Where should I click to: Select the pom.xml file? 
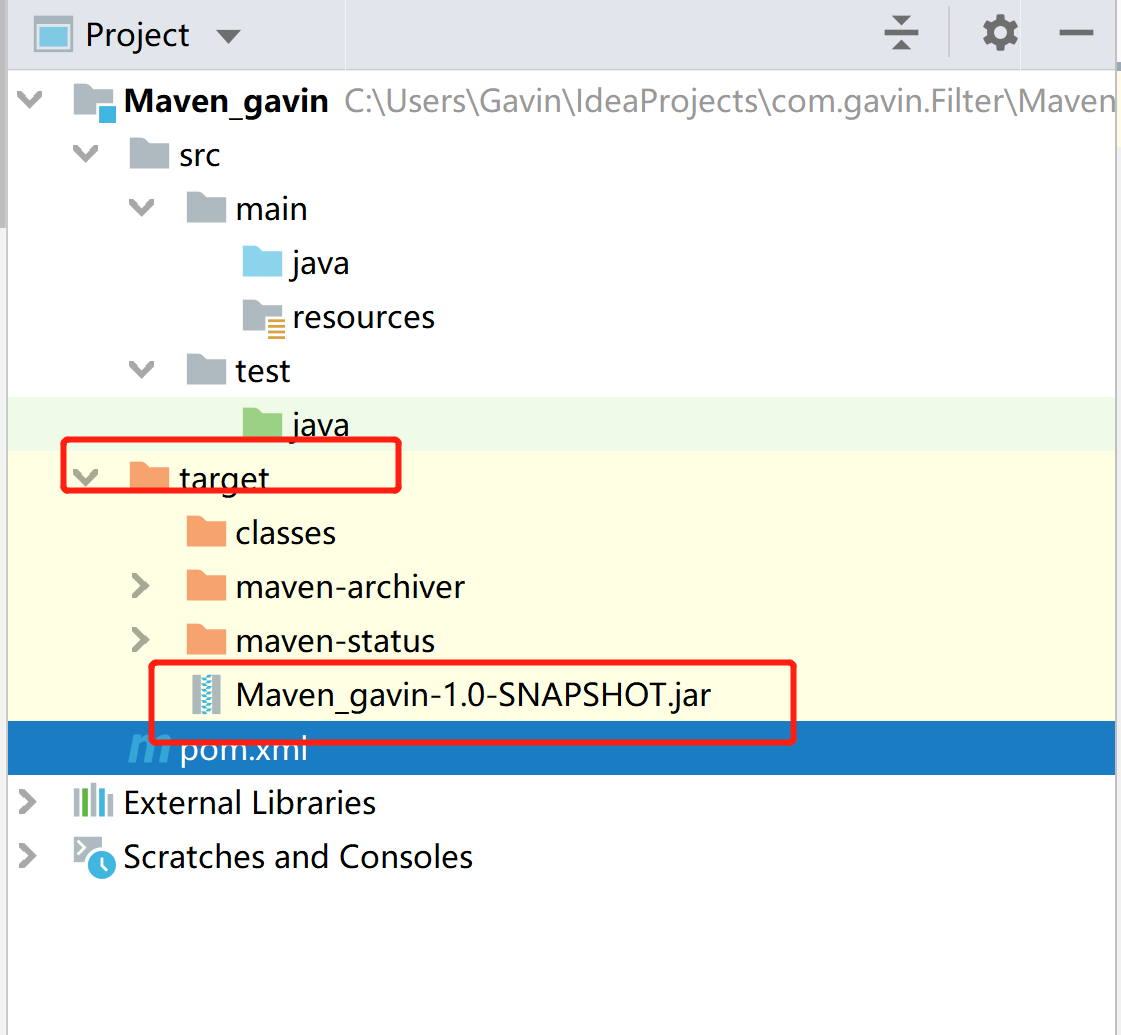(244, 749)
